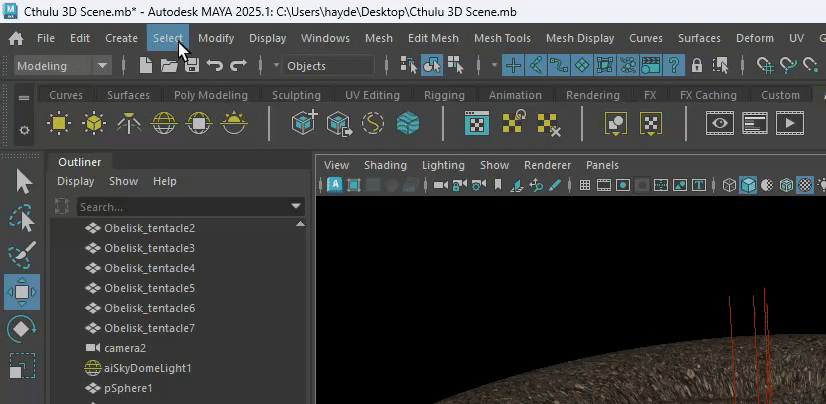Open the Mesh Tools menu
826x404 pixels.
(502, 38)
